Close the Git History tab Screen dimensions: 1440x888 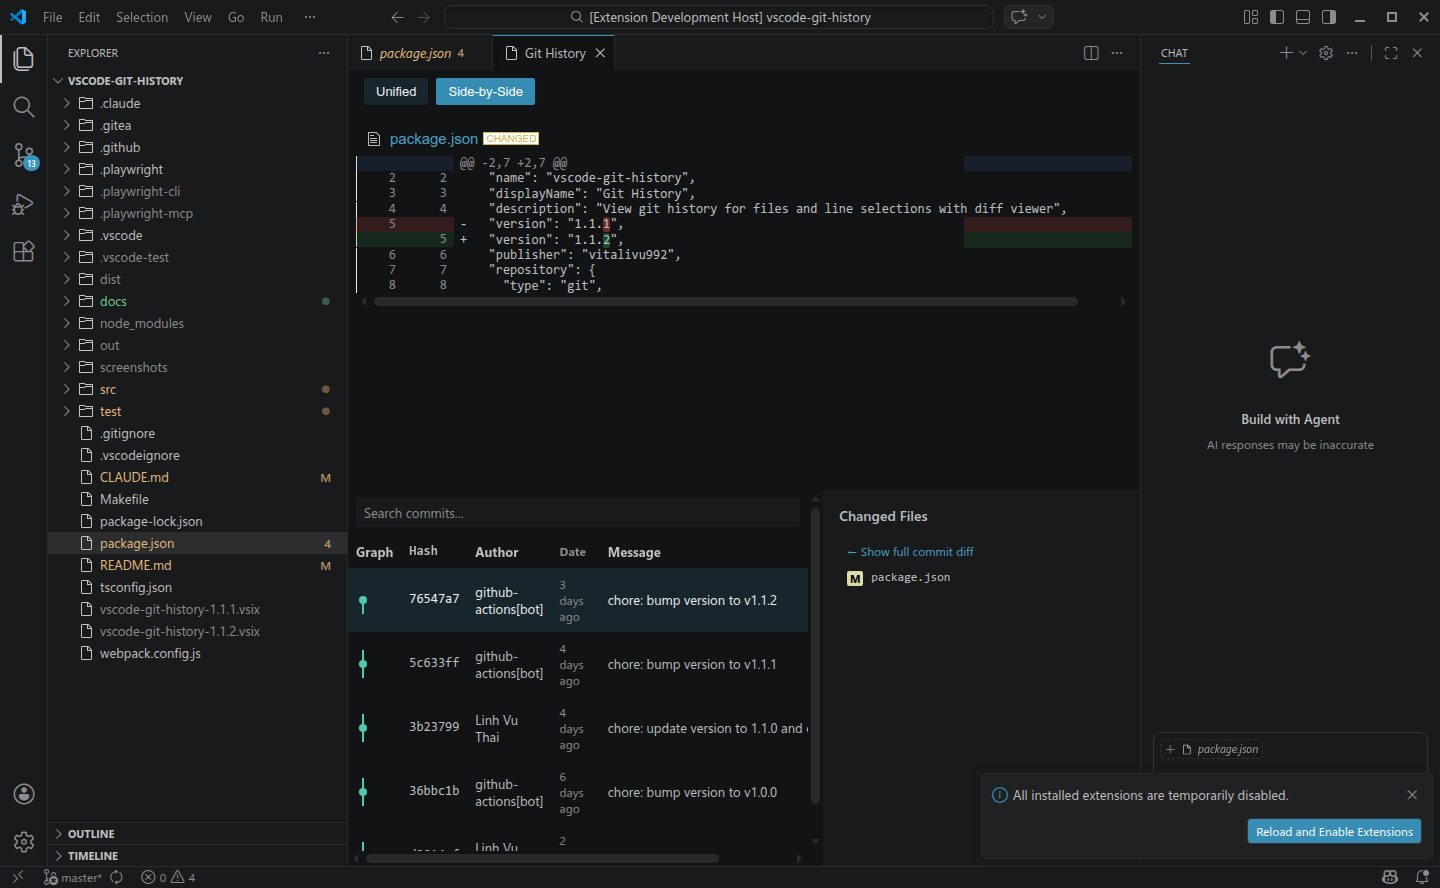click(600, 53)
